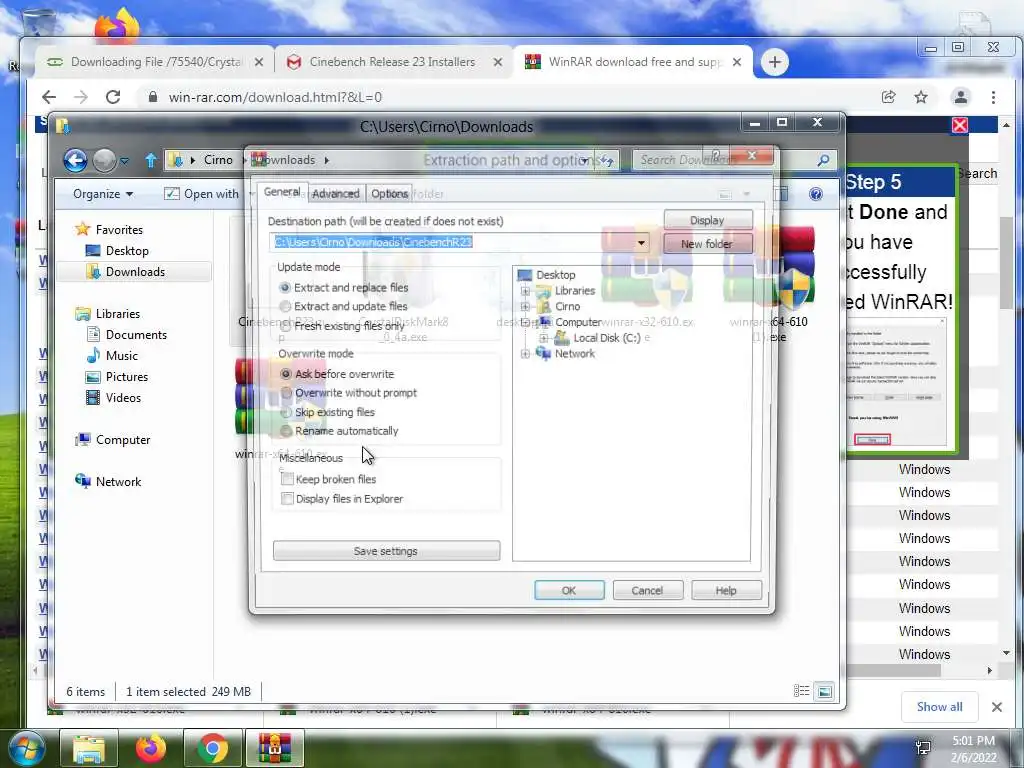Switch to the Advanced tab

click(x=336, y=194)
